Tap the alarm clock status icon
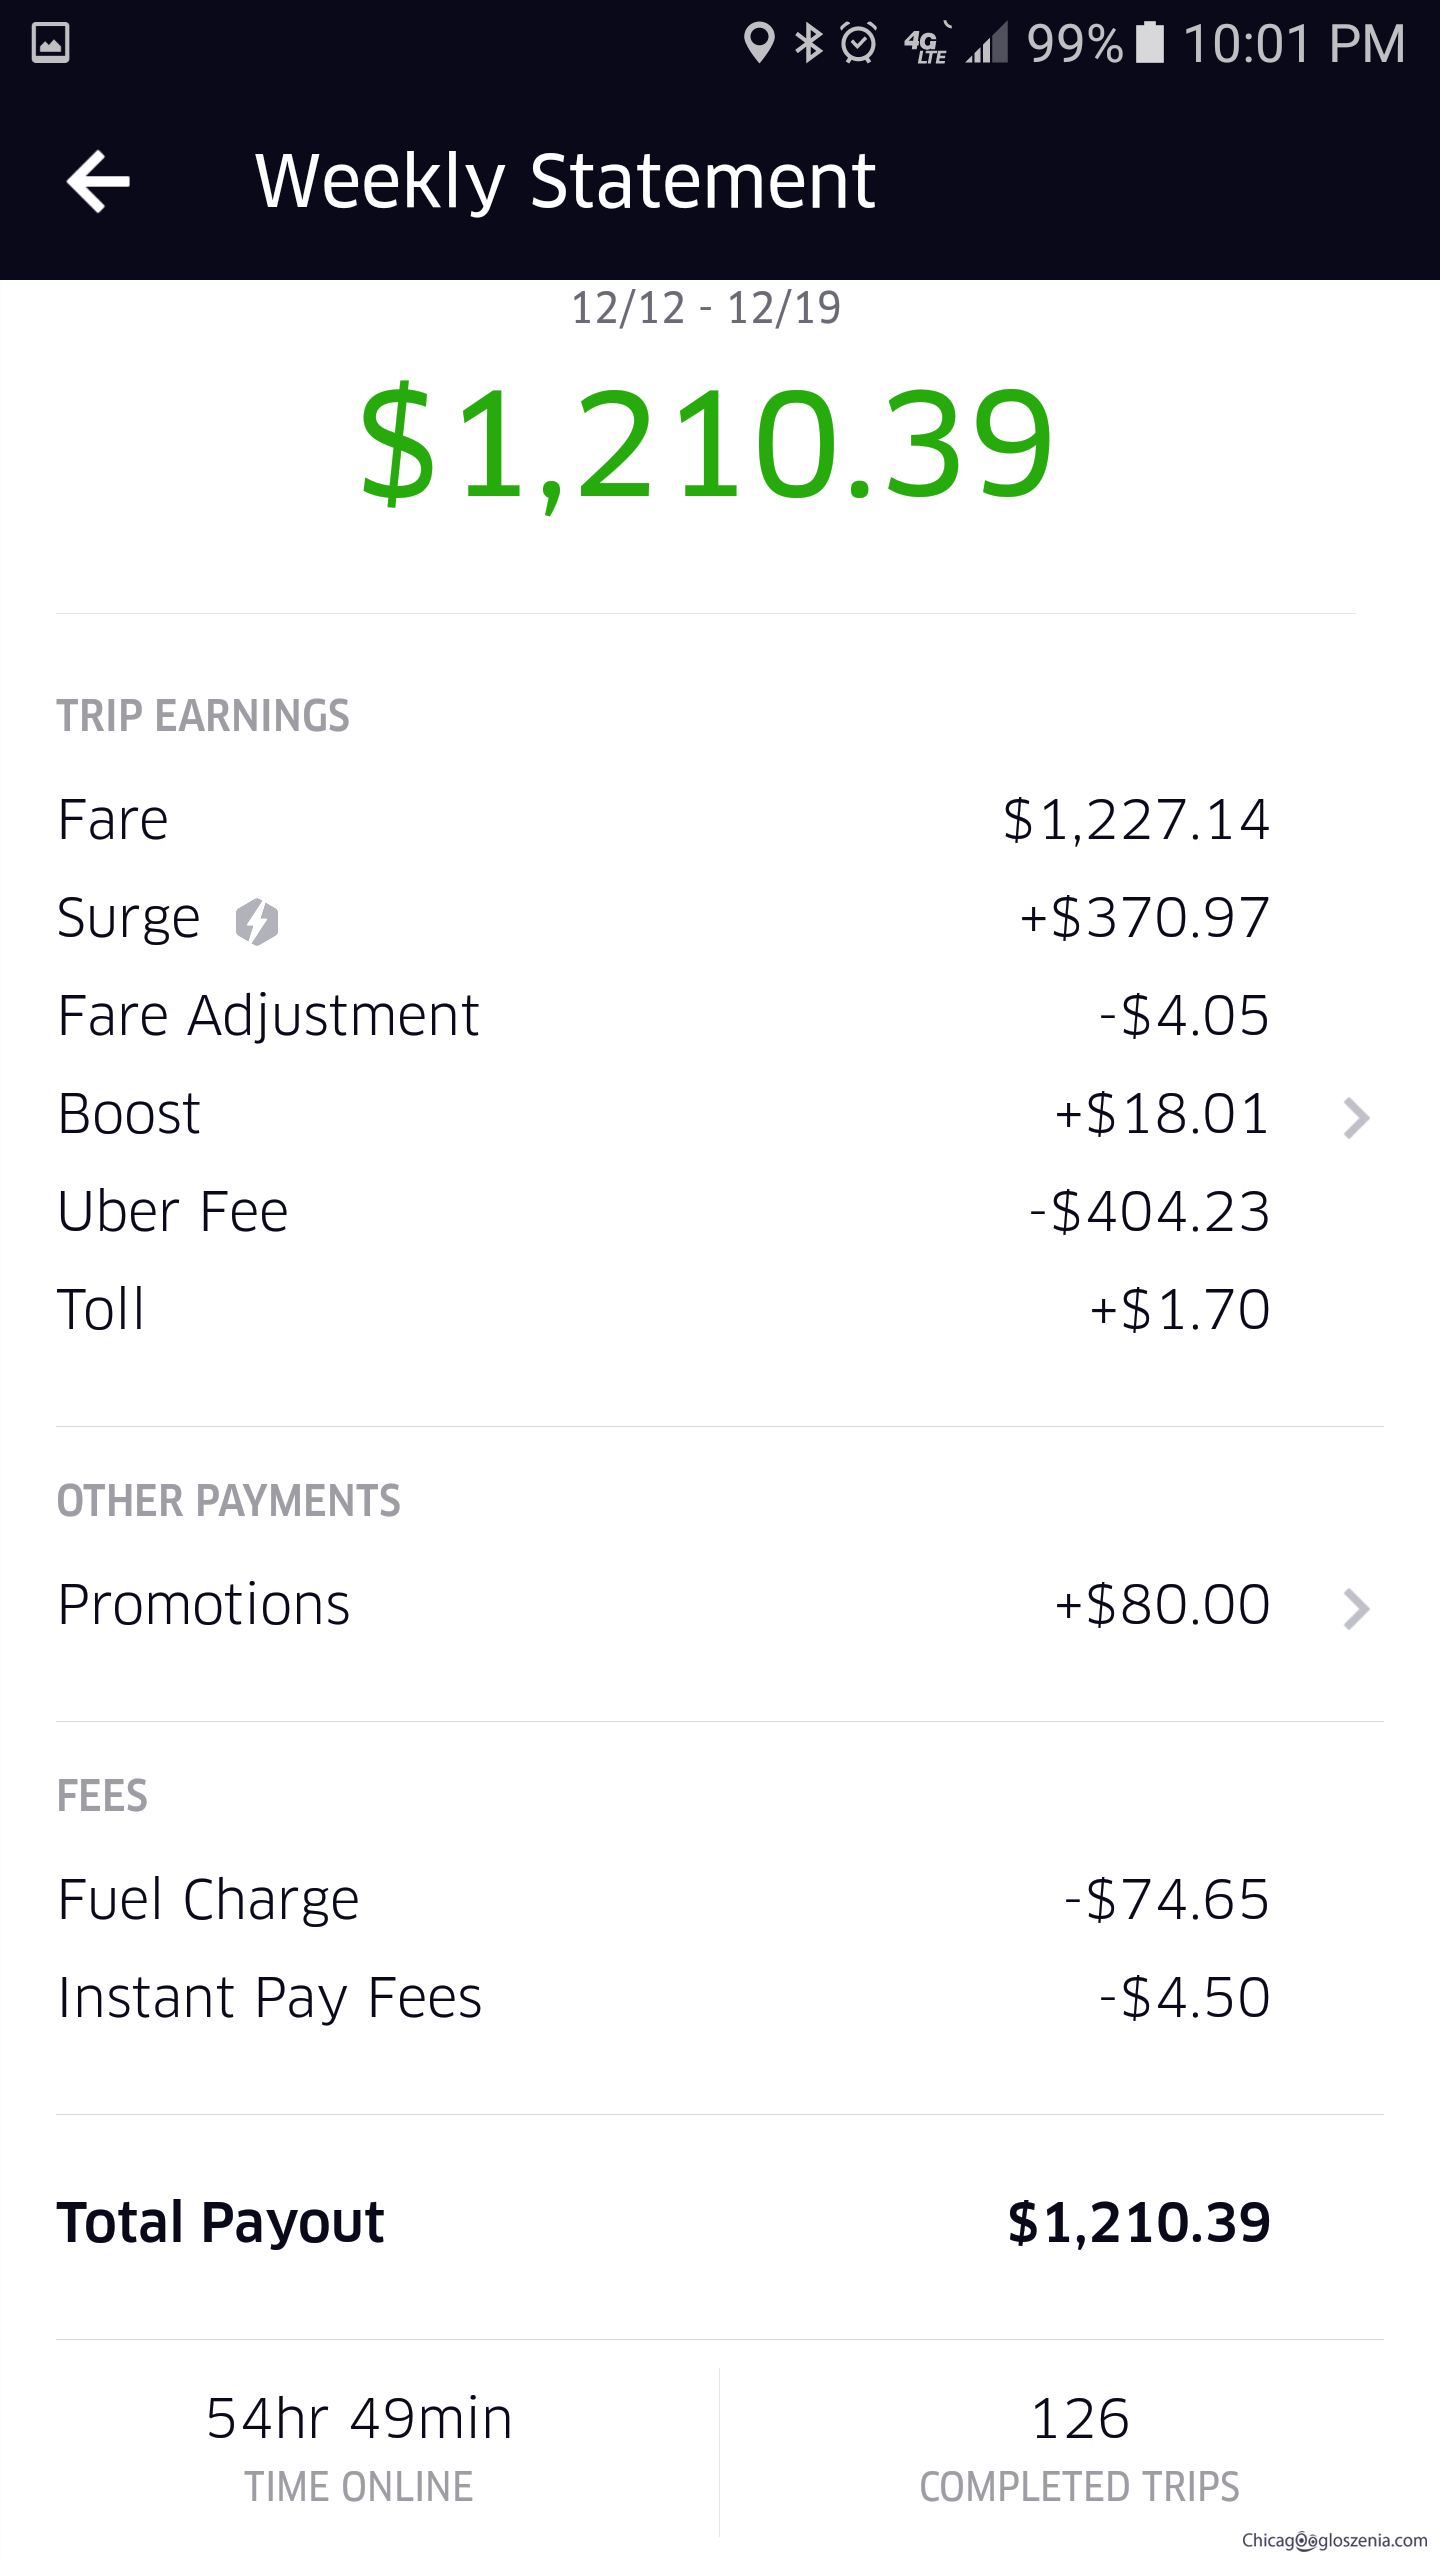Viewport: 1440px width, 2560px height. (859, 43)
